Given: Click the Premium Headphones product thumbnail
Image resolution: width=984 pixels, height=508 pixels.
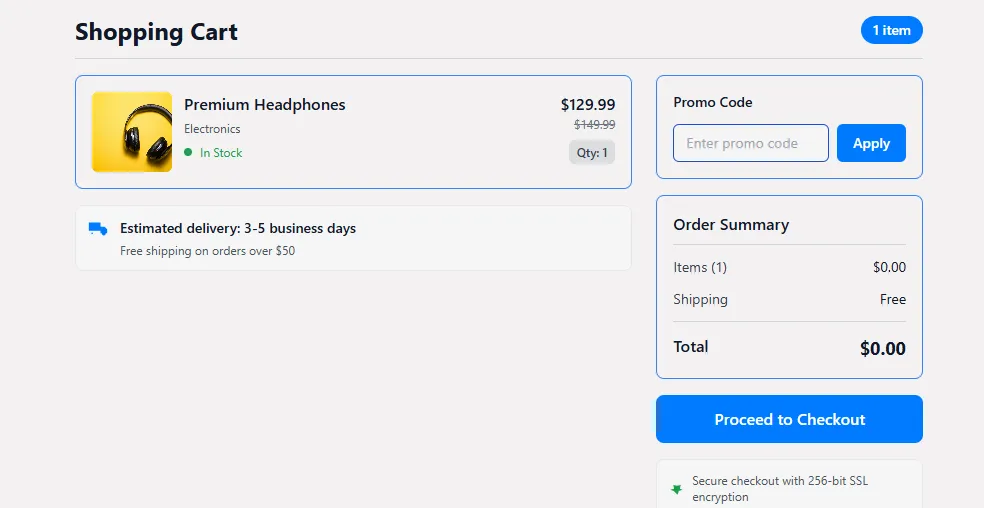Looking at the screenshot, I should pos(132,132).
